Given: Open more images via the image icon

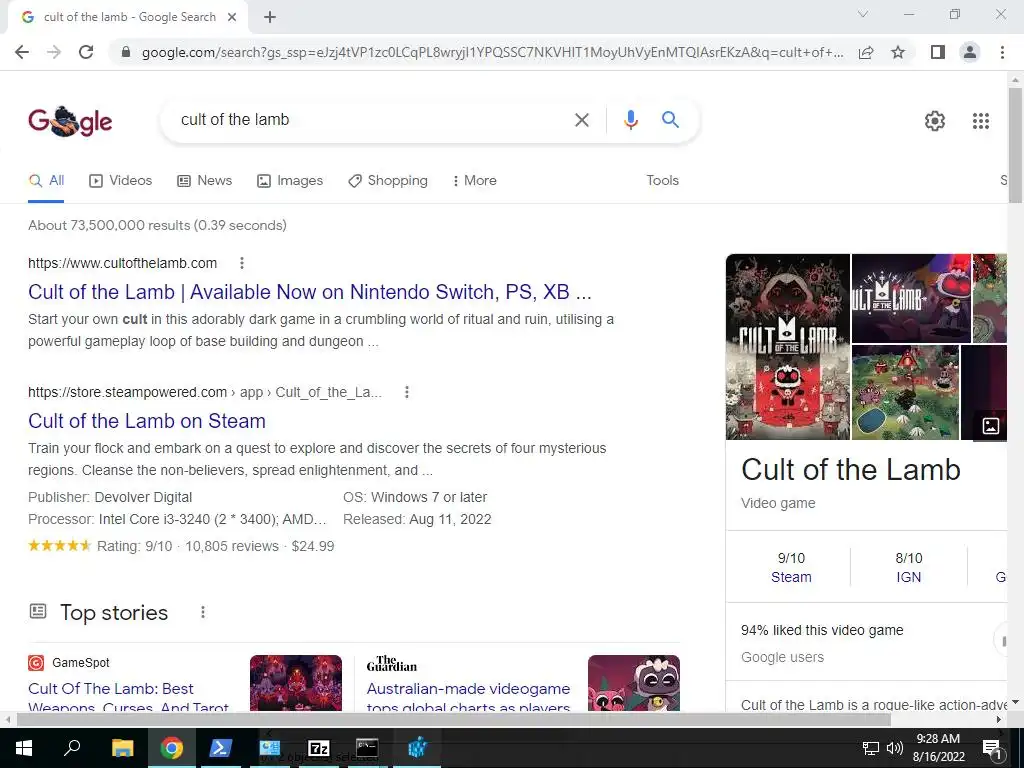Looking at the screenshot, I should pyautogui.click(x=990, y=426).
